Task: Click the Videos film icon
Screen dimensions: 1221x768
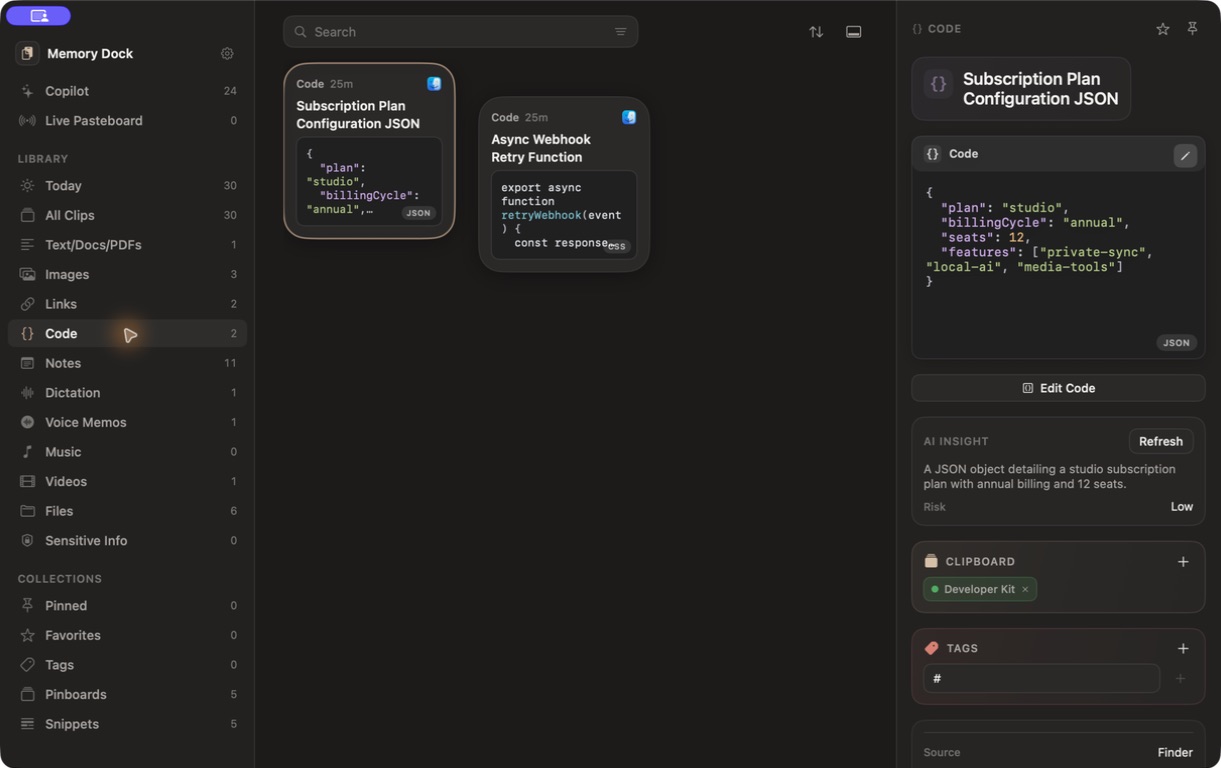Action: tap(27, 481)
